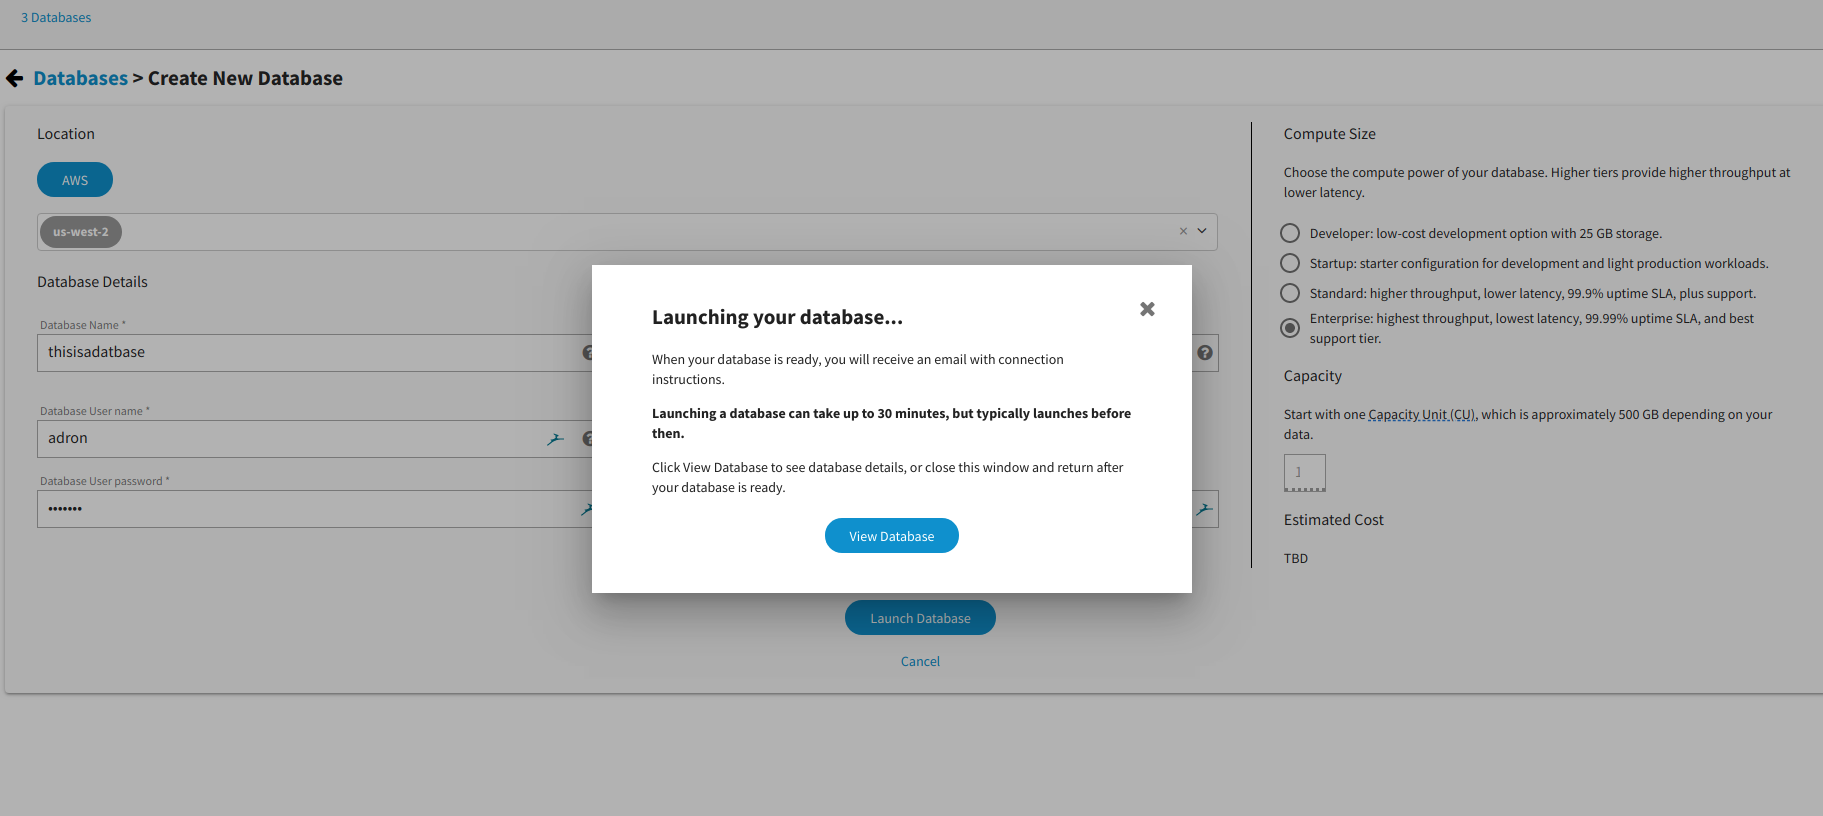Click the Create New Database title
1823x816 pixels.
[245, 78]
